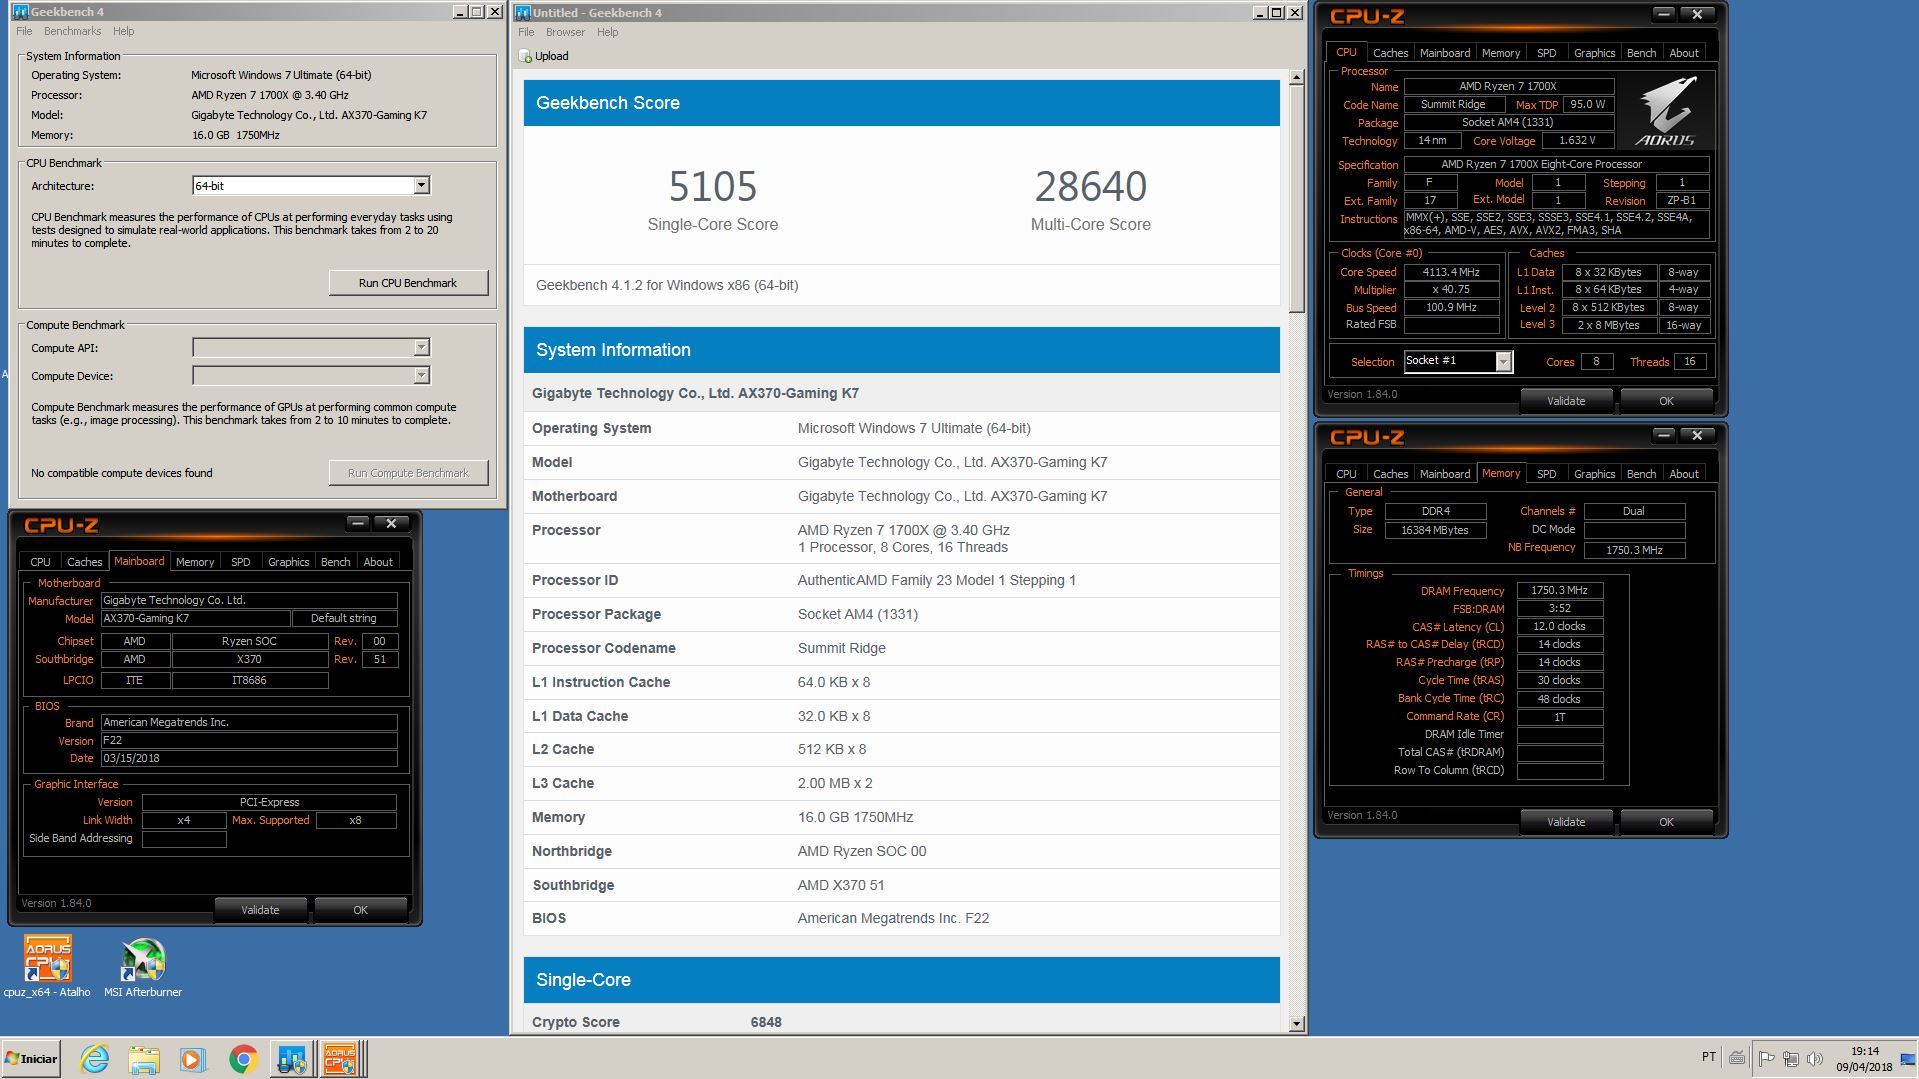Open SPD tab in top CPU-Z window
Viewport: 1919px width, 1079px height.
coord(1546,53)
